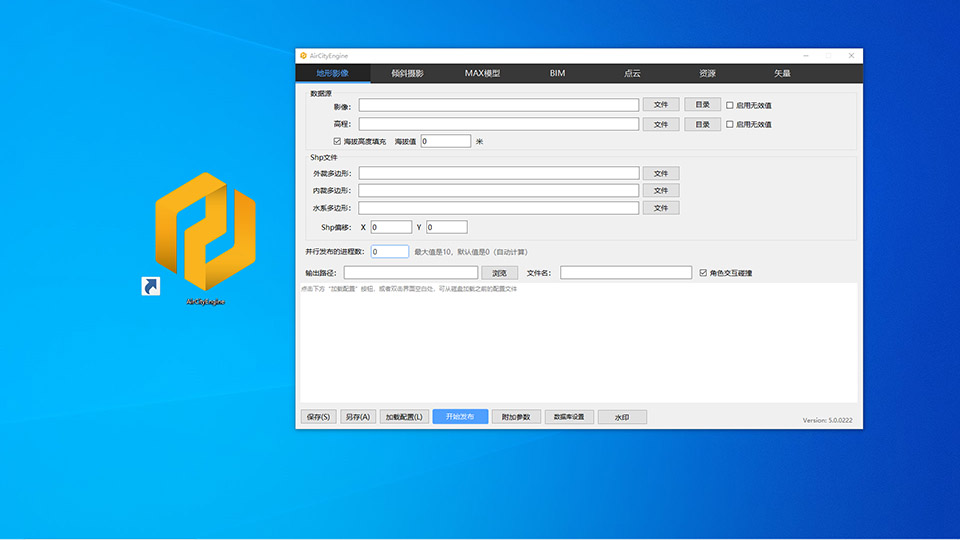Screen dimensions: 960x540
Task: Switch to the 倾斜摄影 tab
Action: click(x=407, y=73)
